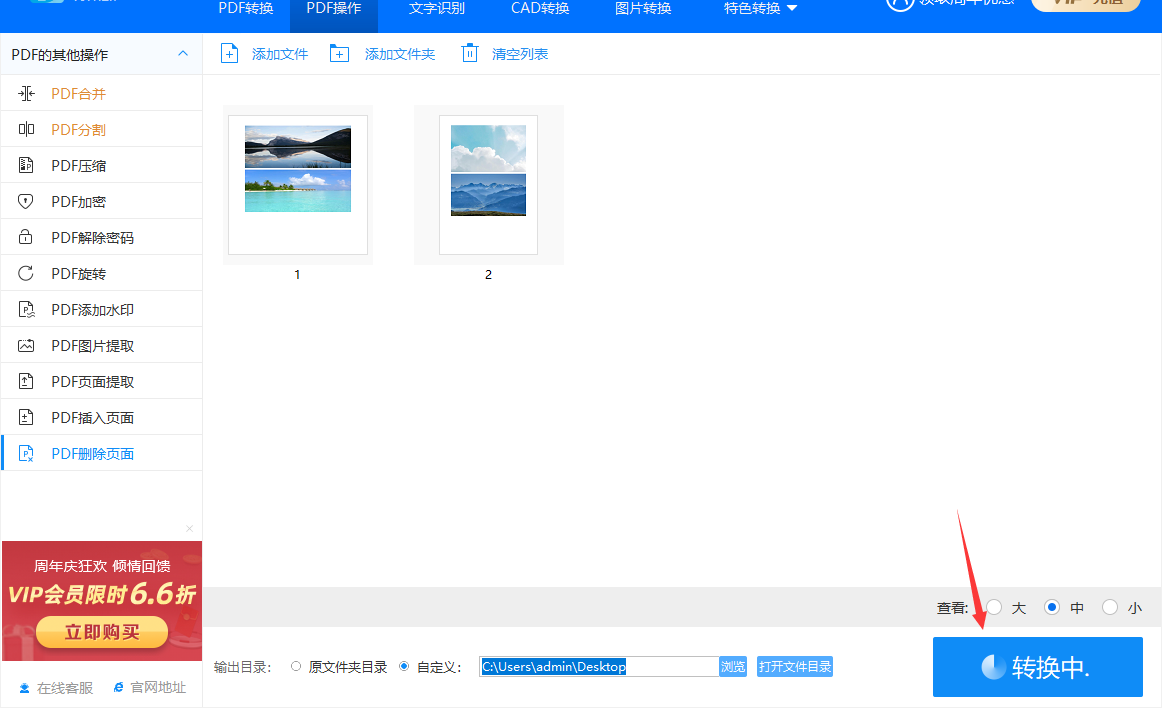Click the PDF删除页面 delete page icon
The width and height of the screenshot is (1162, 708).
[26, 453]
